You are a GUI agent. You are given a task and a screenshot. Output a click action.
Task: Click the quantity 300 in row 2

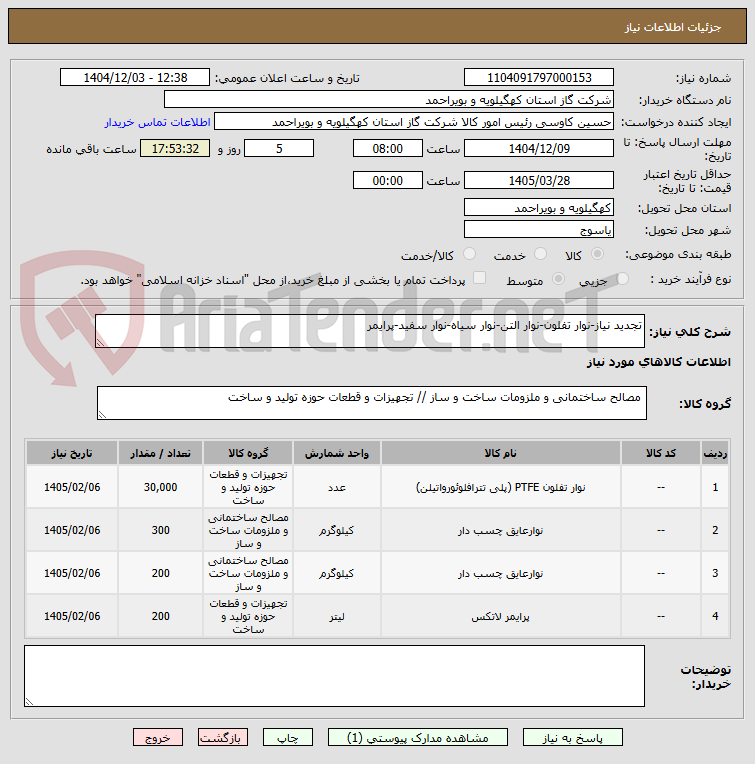tap(160, 530)
